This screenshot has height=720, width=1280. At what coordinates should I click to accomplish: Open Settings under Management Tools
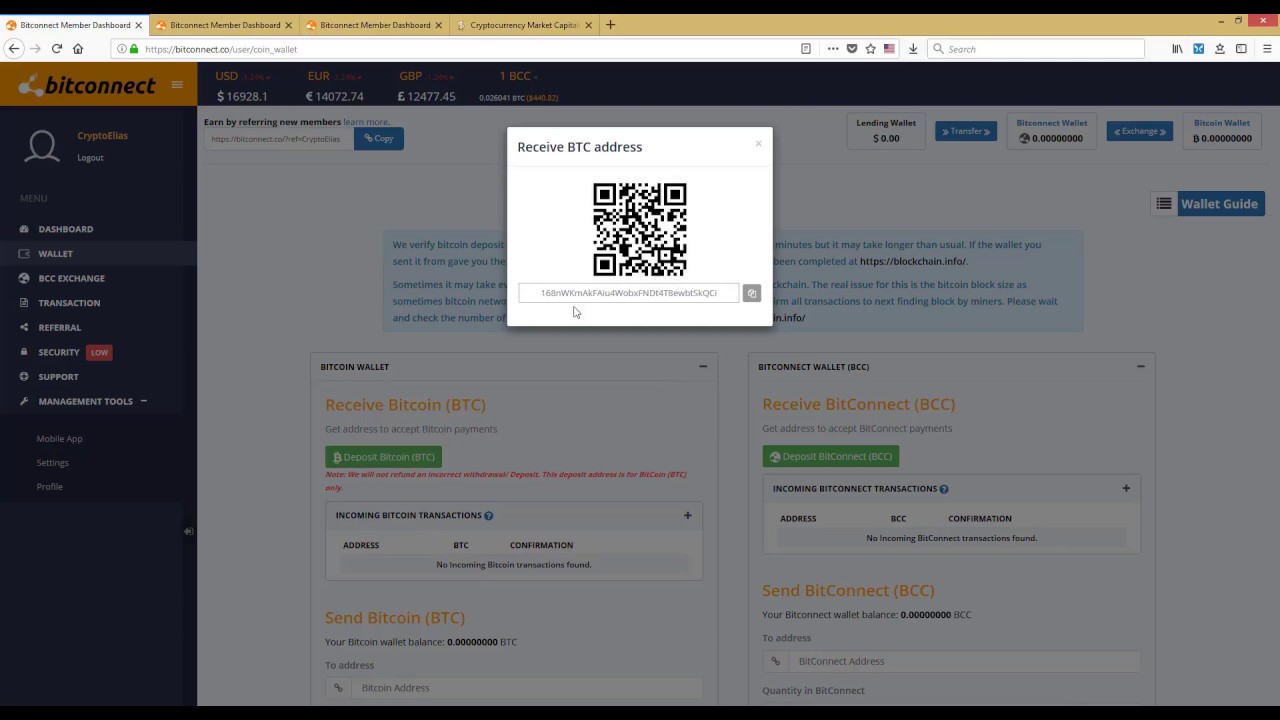point(53,462)
